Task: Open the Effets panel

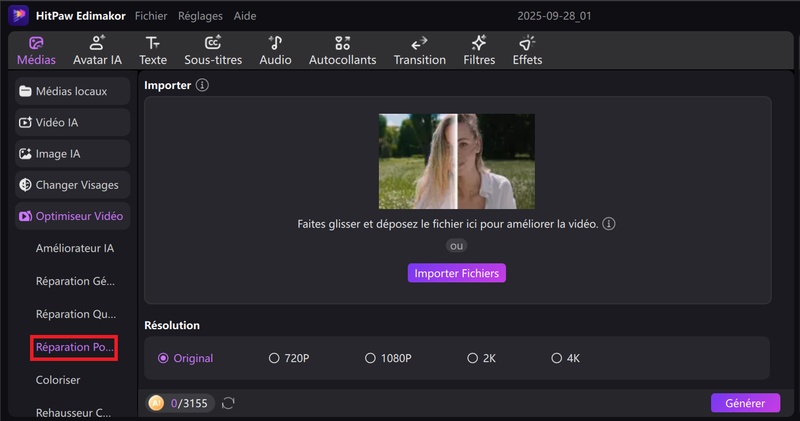Action: pyautogui.click(x=527, y=51)
